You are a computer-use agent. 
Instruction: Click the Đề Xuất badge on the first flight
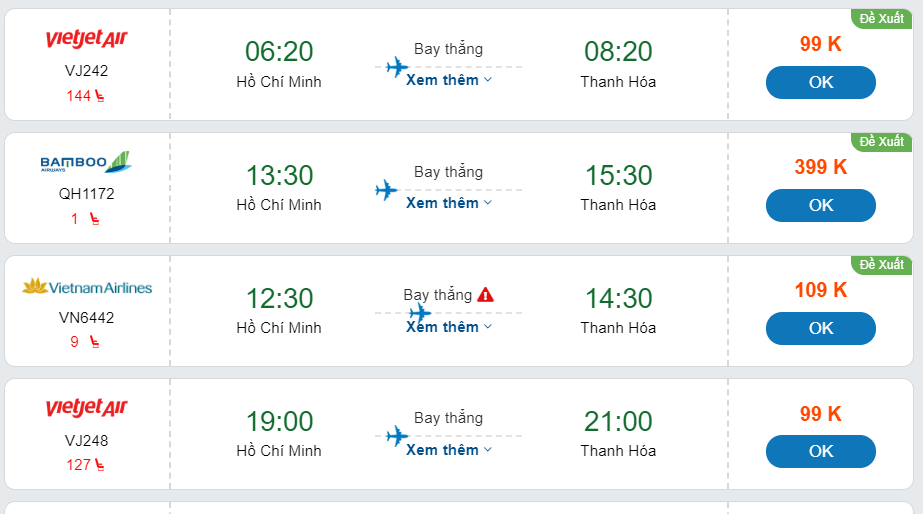[881, 18]
